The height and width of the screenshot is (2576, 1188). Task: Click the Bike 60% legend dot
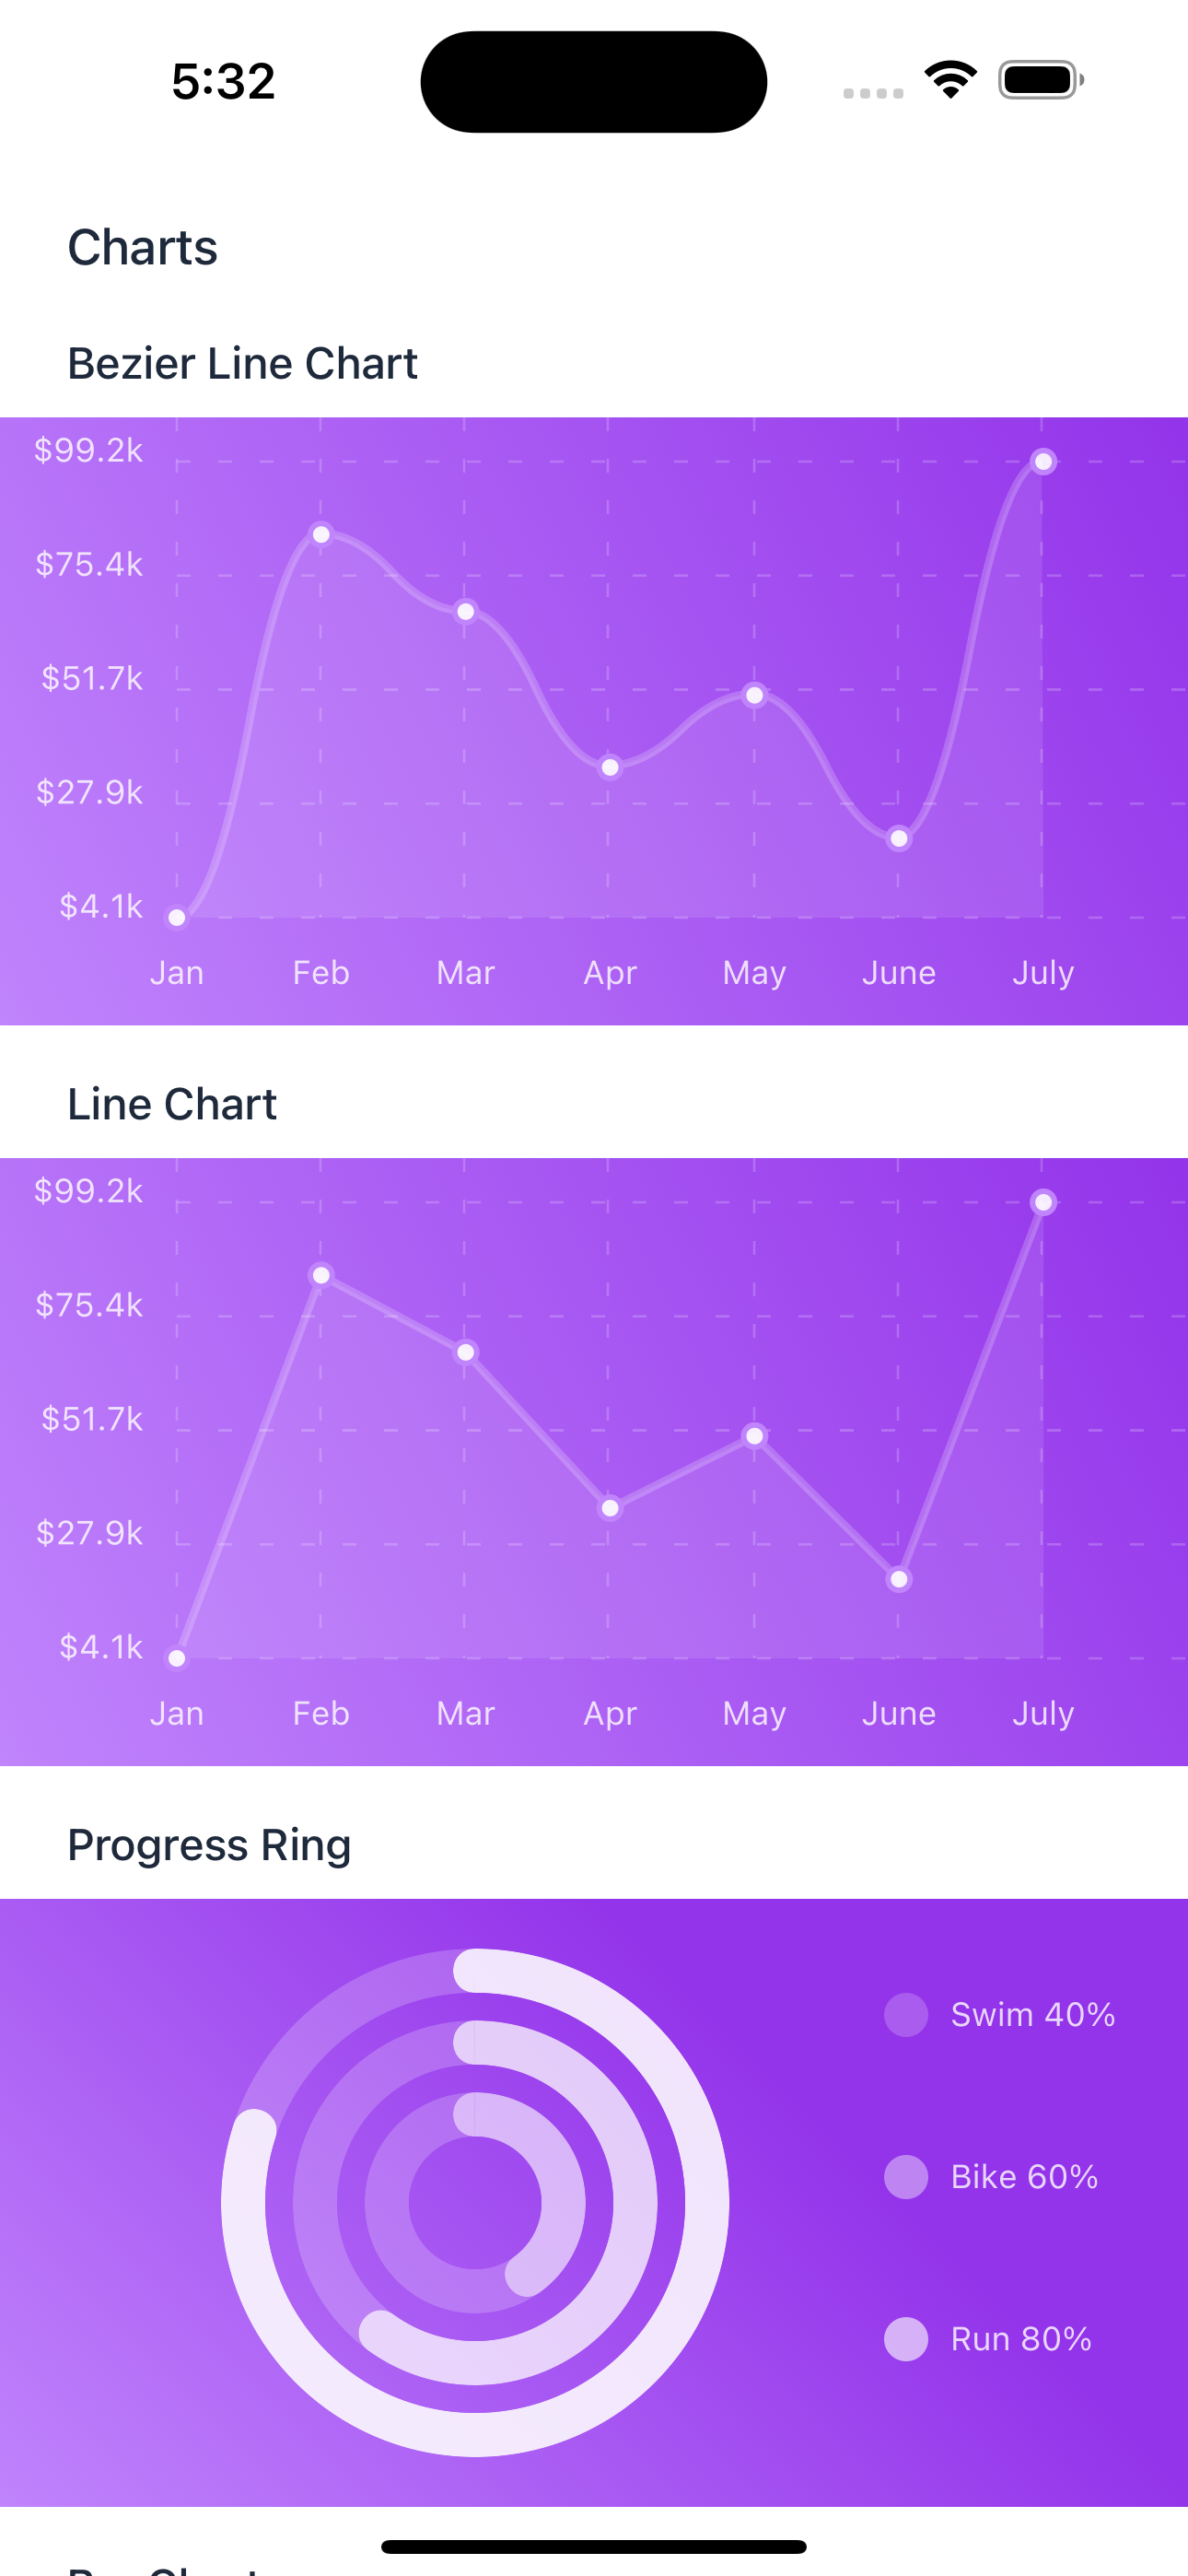click(906, 2177)
